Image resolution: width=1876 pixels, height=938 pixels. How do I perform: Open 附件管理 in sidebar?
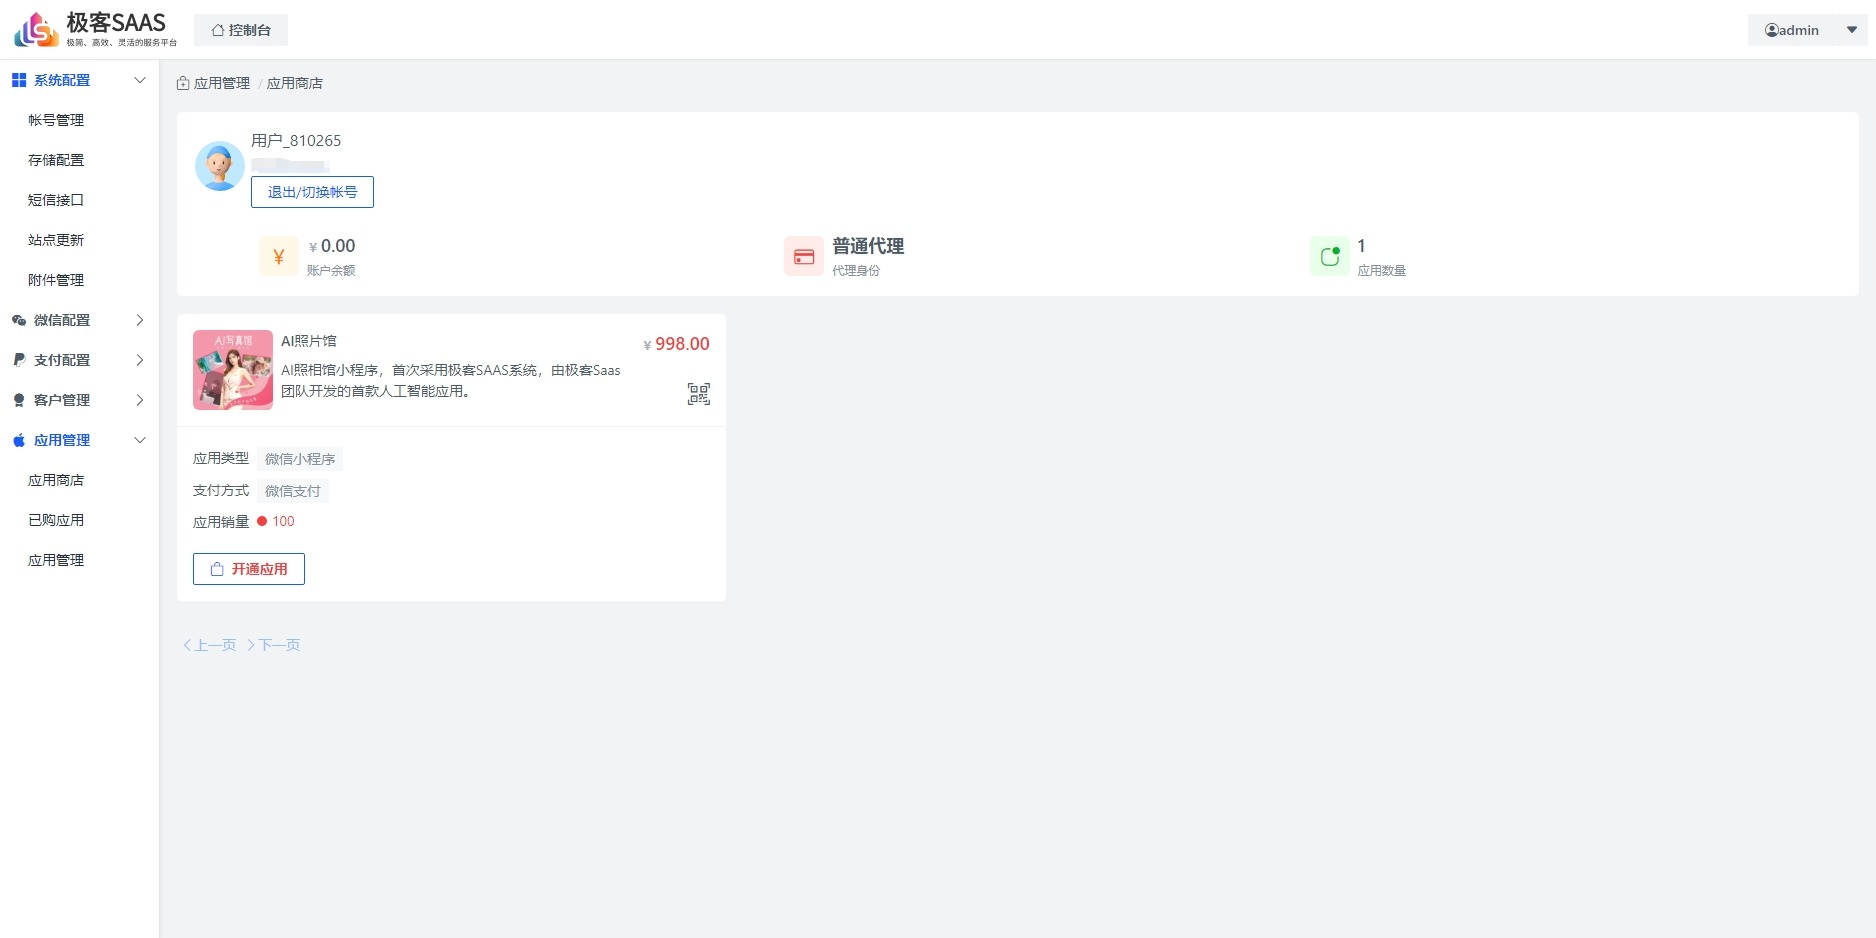(x=56, y=280)
